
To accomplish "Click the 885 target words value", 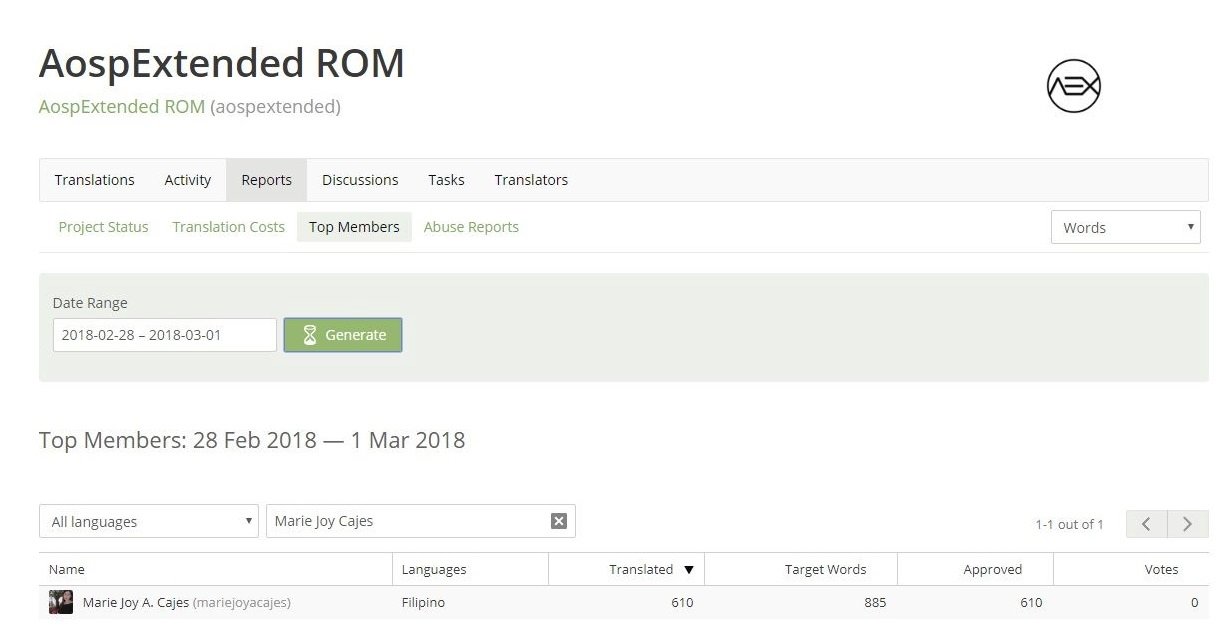I will tap(876, 602).
